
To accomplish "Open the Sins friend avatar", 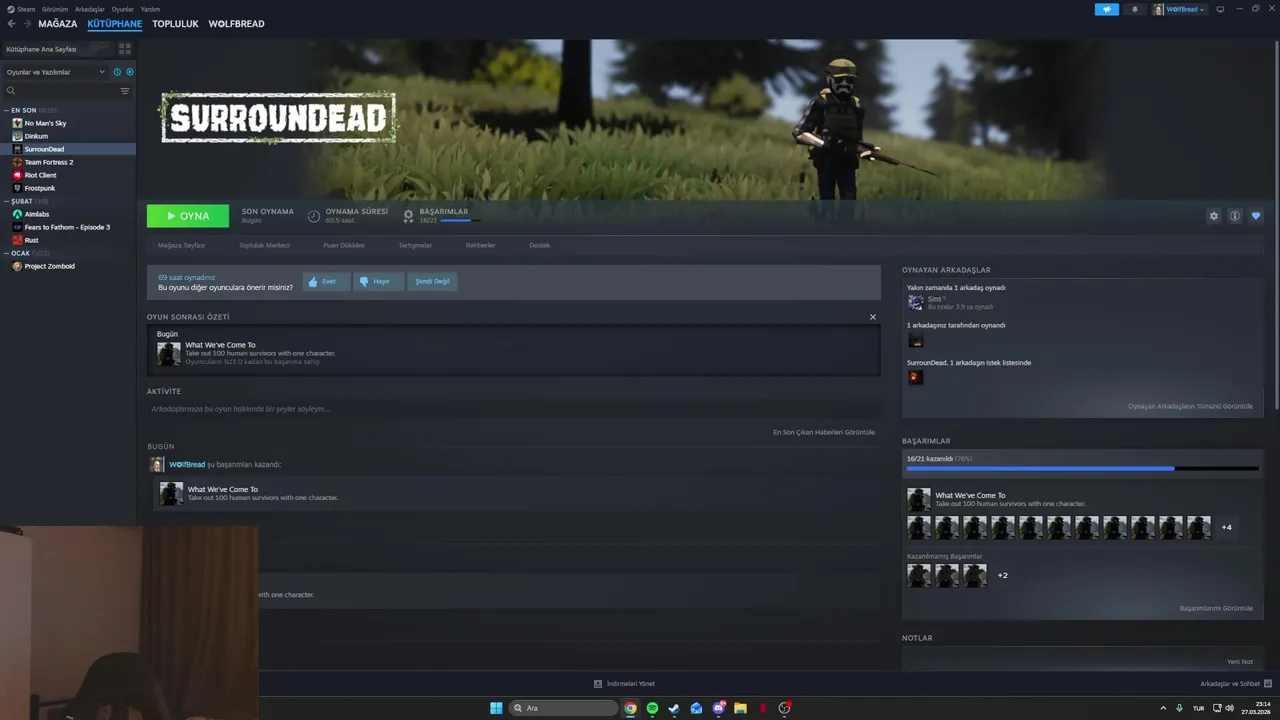I will pos(915,302).
